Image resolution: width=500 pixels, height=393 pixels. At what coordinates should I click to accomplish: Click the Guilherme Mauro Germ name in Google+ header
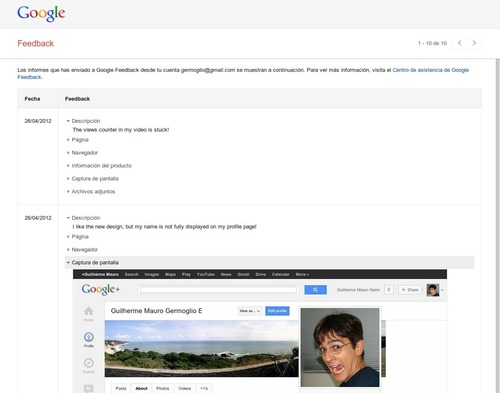click(x=358, y=290)
